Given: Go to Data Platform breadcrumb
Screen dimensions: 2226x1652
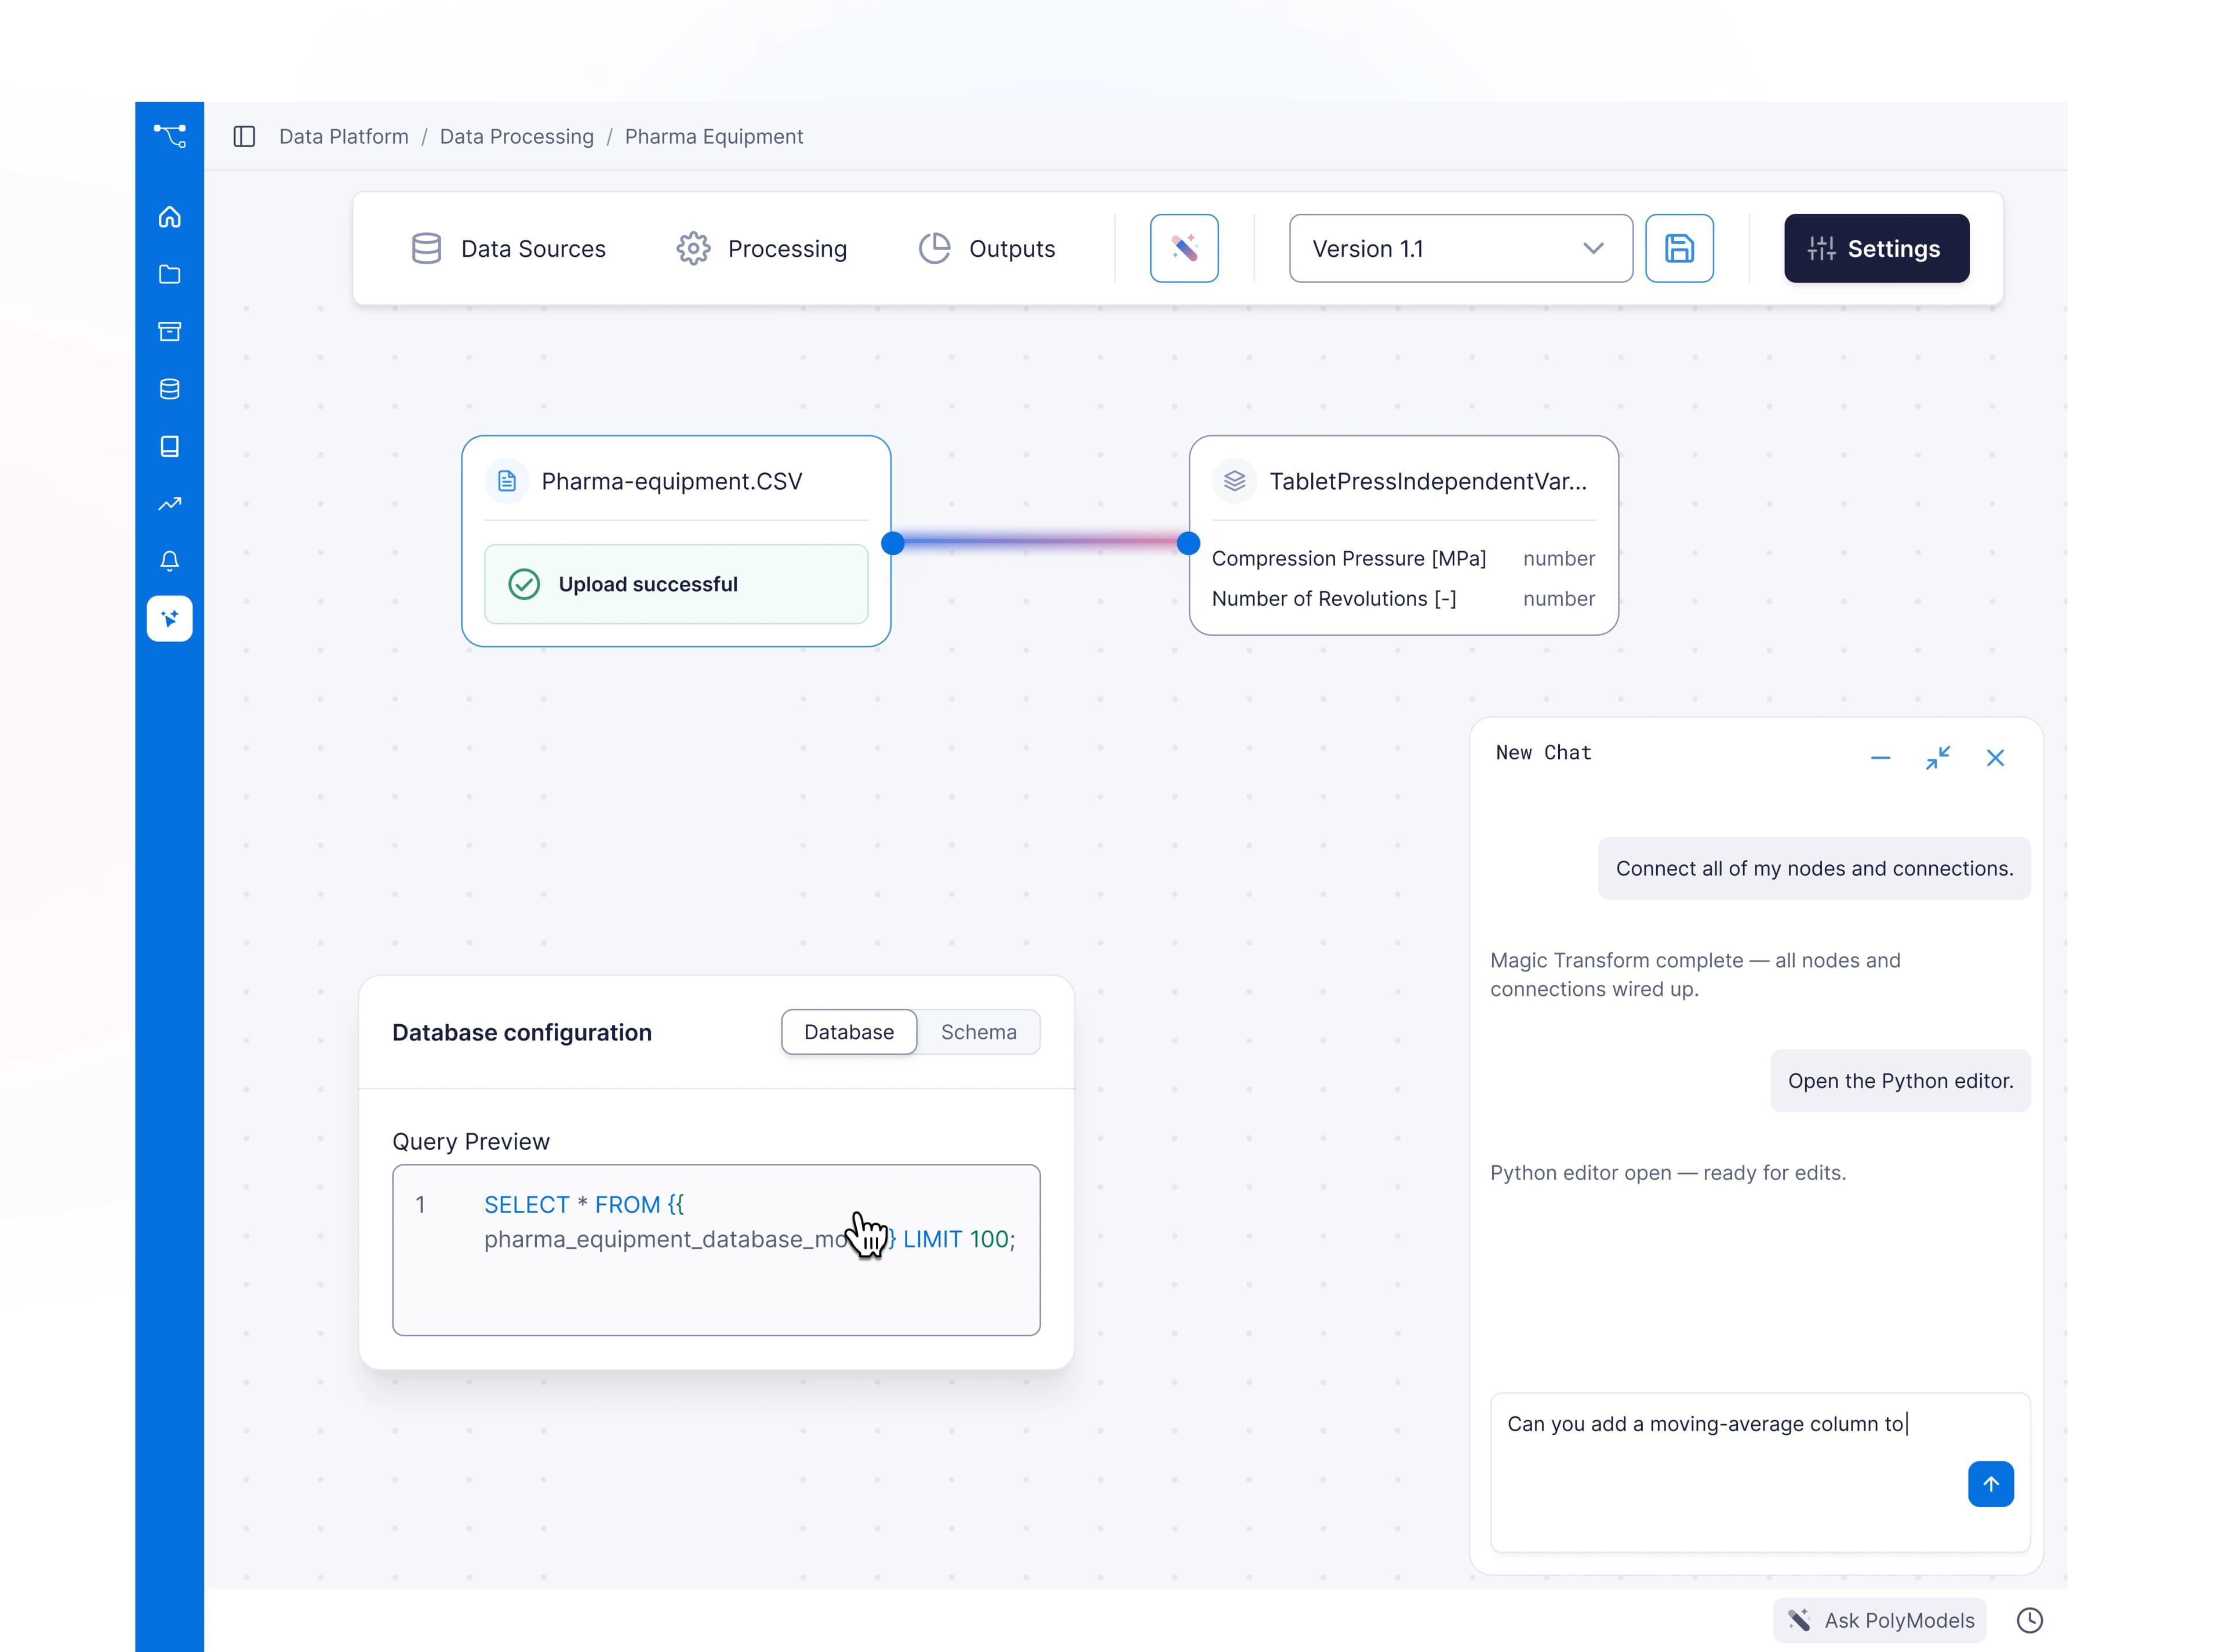Looking at the screenshot, I should coord(343,136).
